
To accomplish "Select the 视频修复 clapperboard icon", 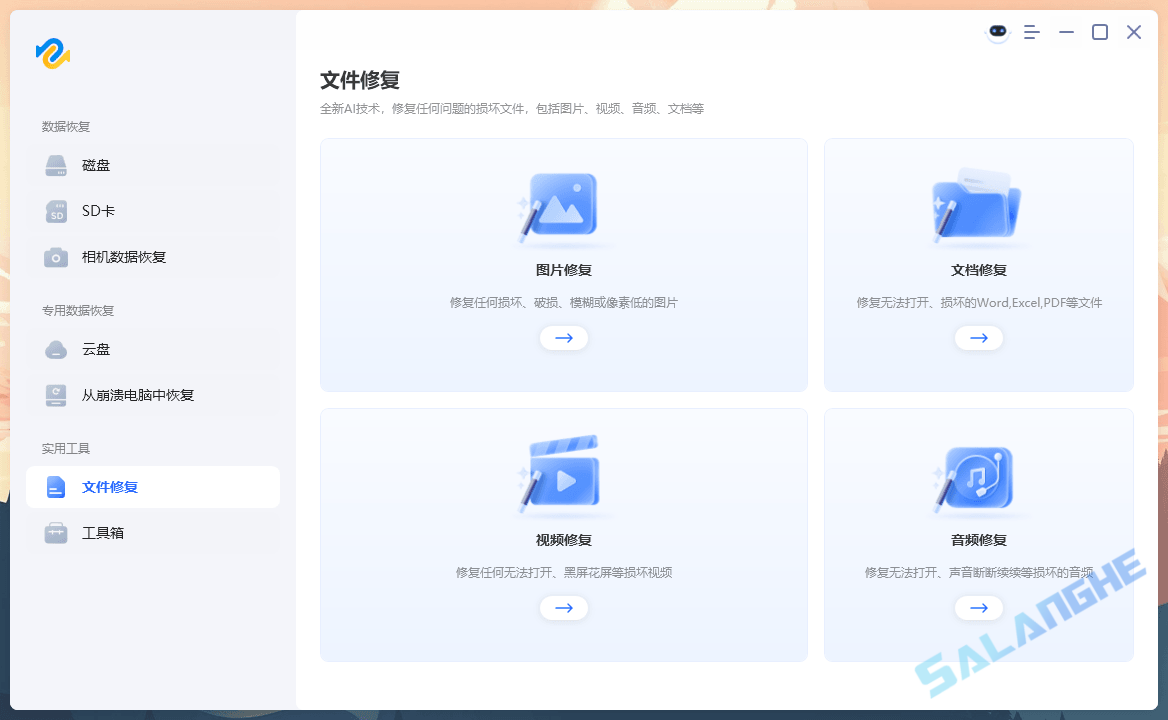I will point(563,475).
